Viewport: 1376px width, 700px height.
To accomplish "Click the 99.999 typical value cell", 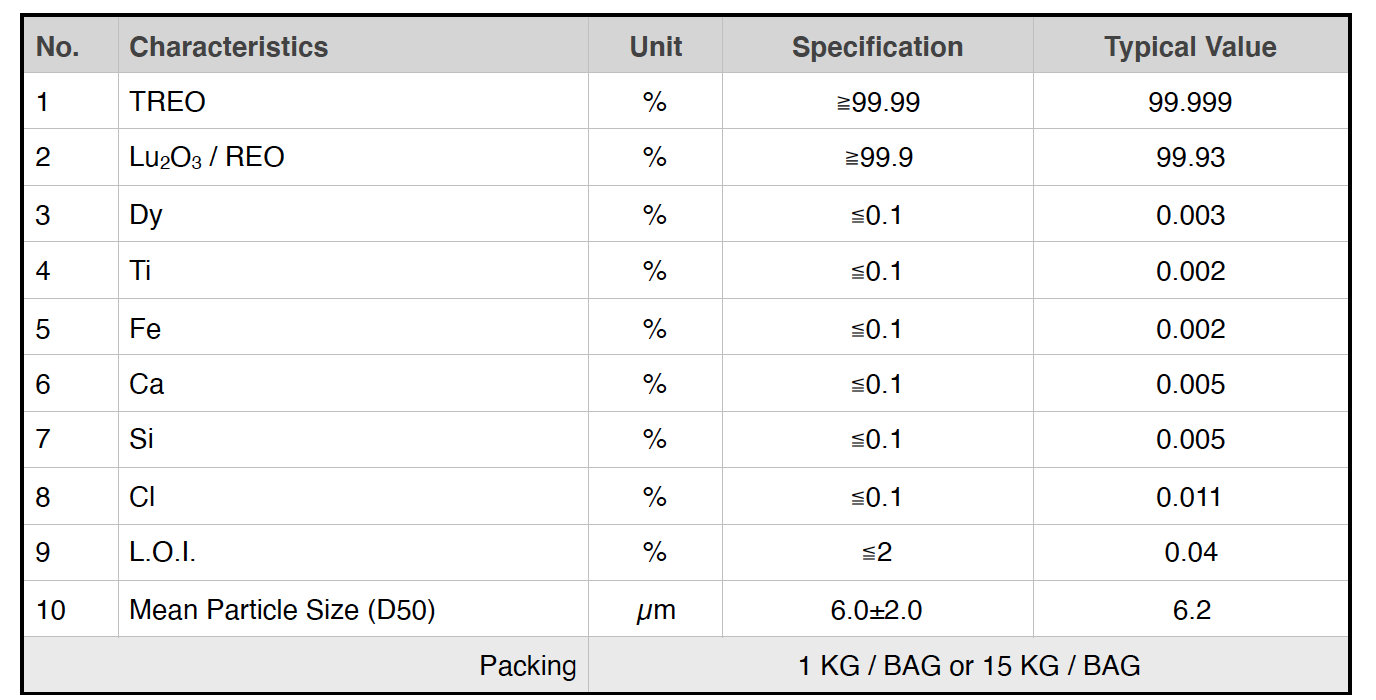I will point(1190,102).
